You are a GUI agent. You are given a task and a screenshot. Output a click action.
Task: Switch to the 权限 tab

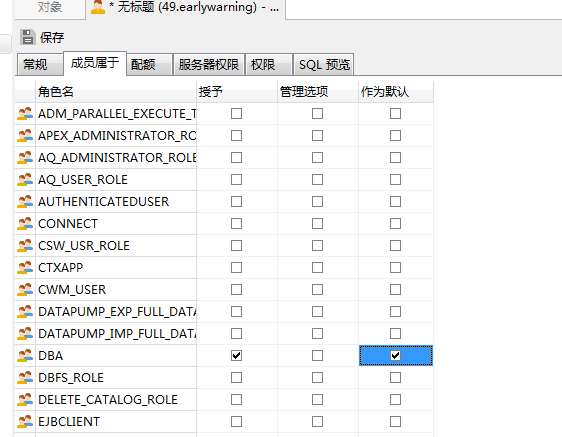coord(269,65)
